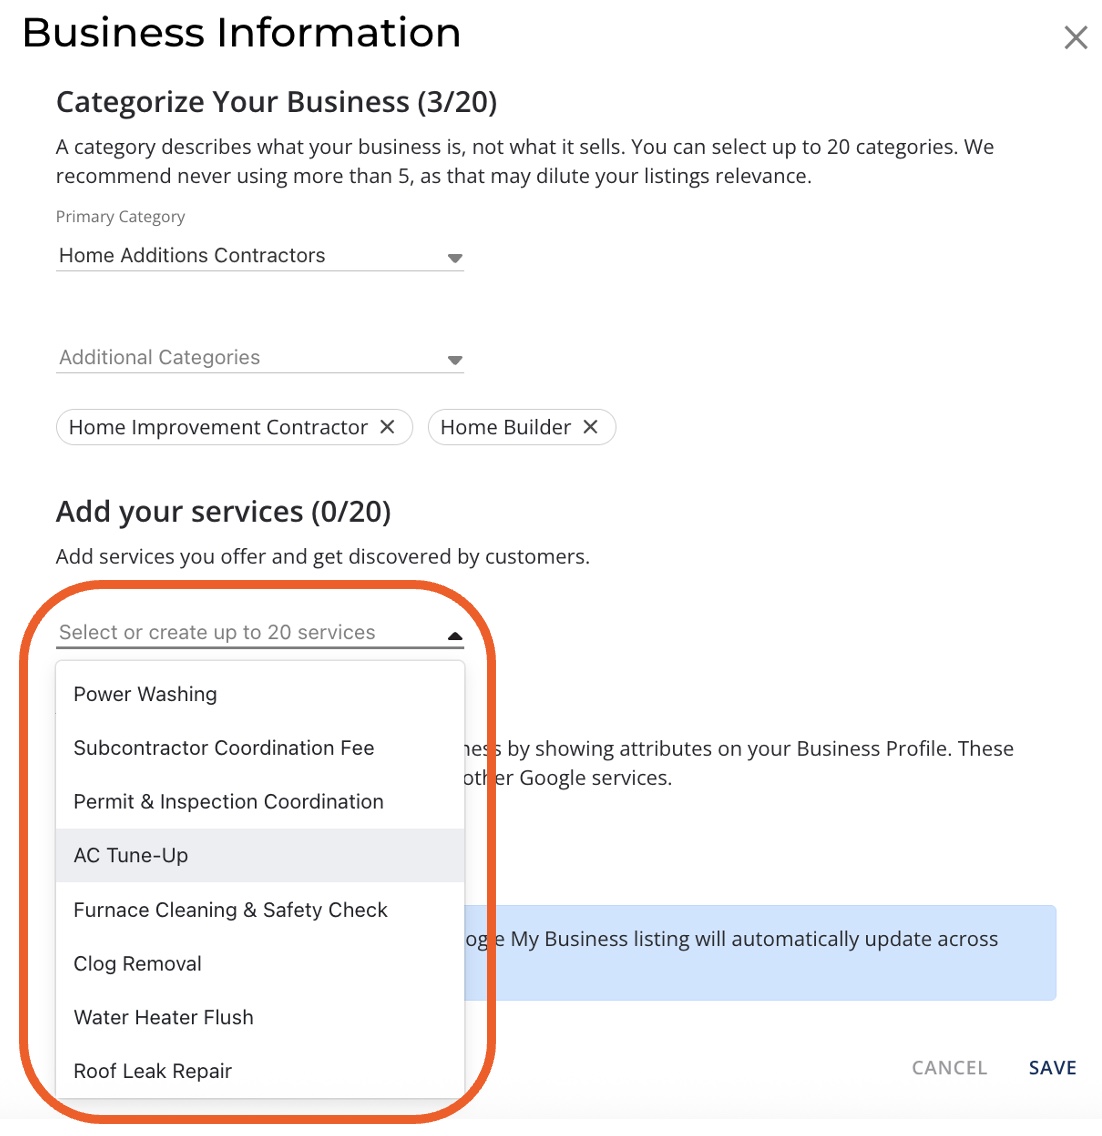Screen dimensions: 1102x1136
Task: Type in the services search field
Action: tap(240, 633)
